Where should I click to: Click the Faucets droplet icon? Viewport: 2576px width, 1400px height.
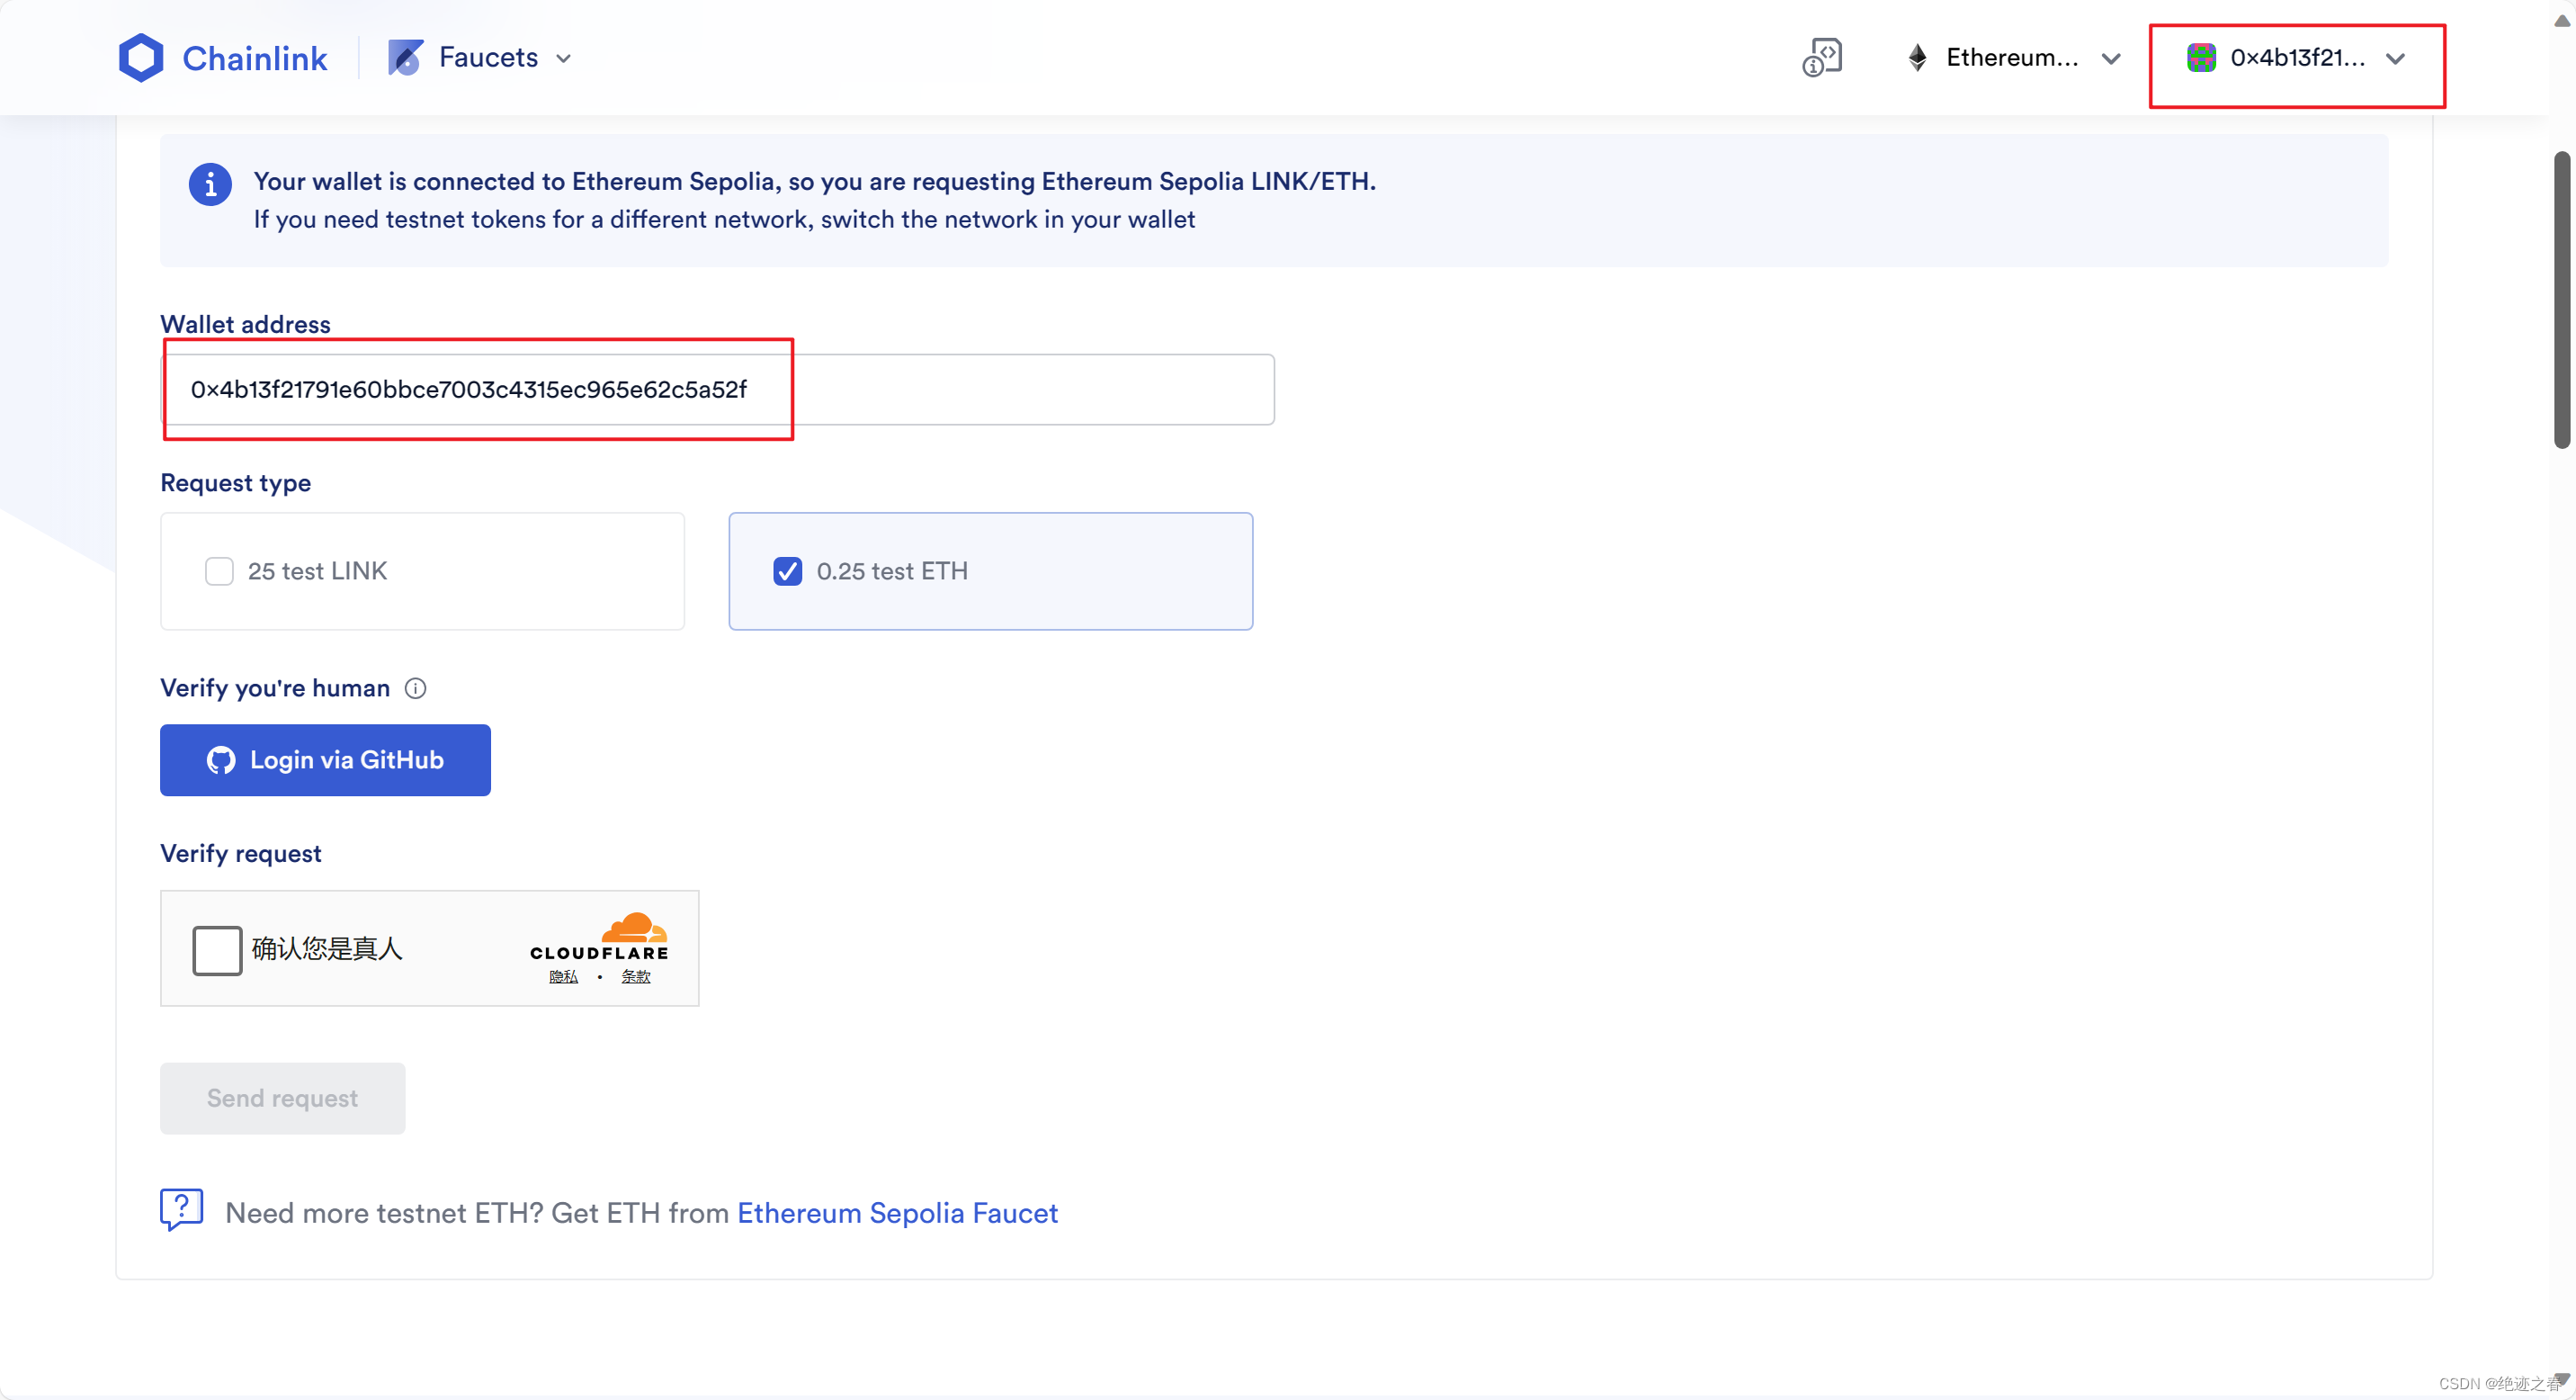[405, 58]
